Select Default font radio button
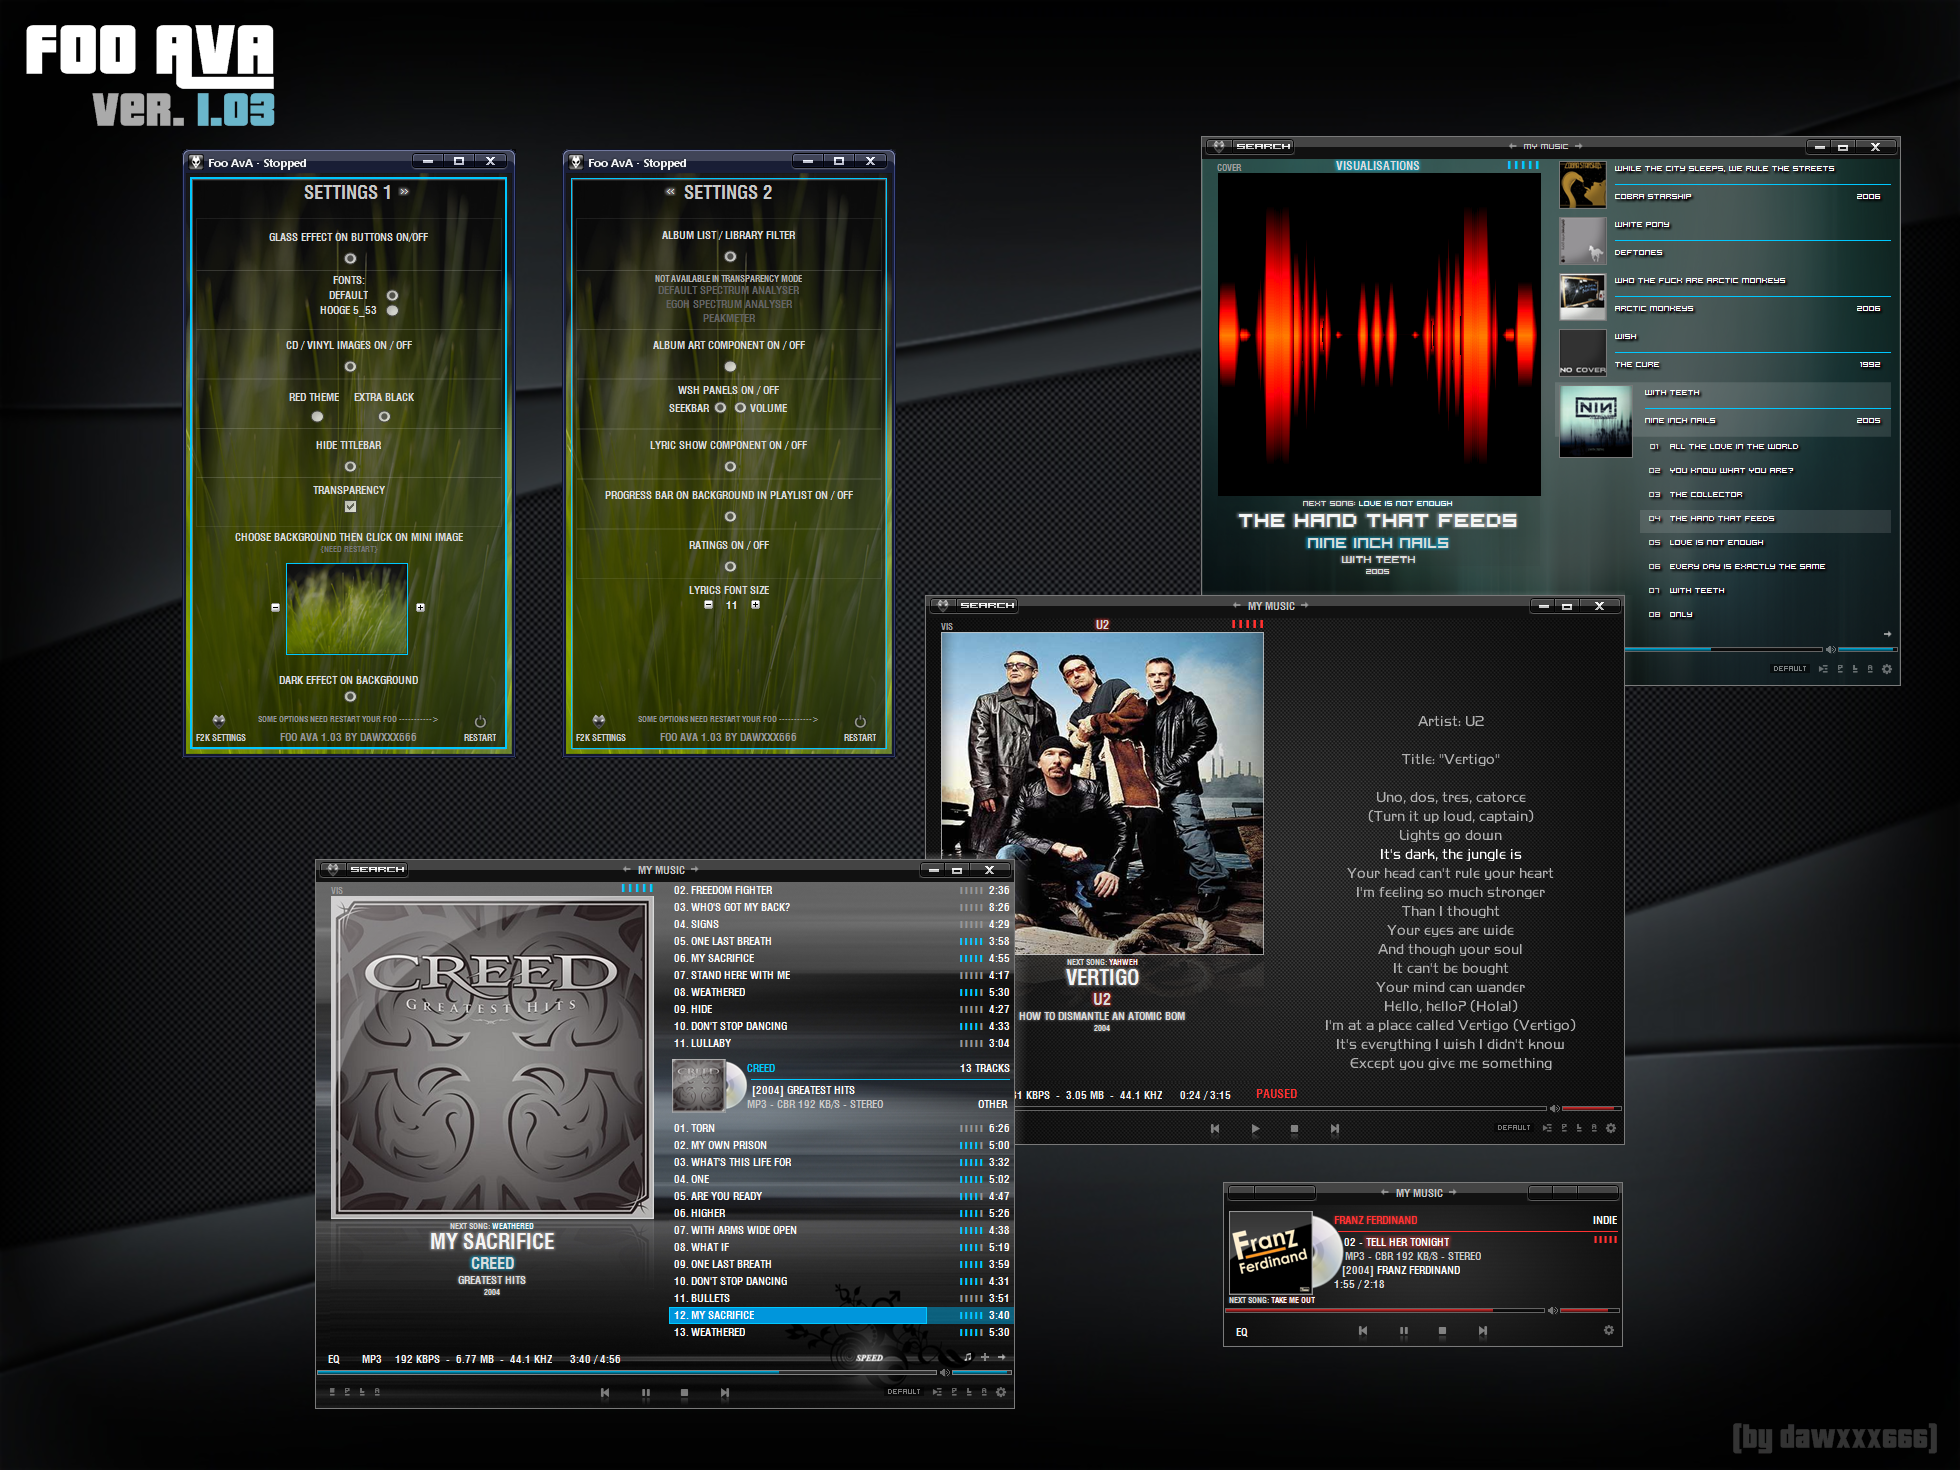 coord(392,295)
